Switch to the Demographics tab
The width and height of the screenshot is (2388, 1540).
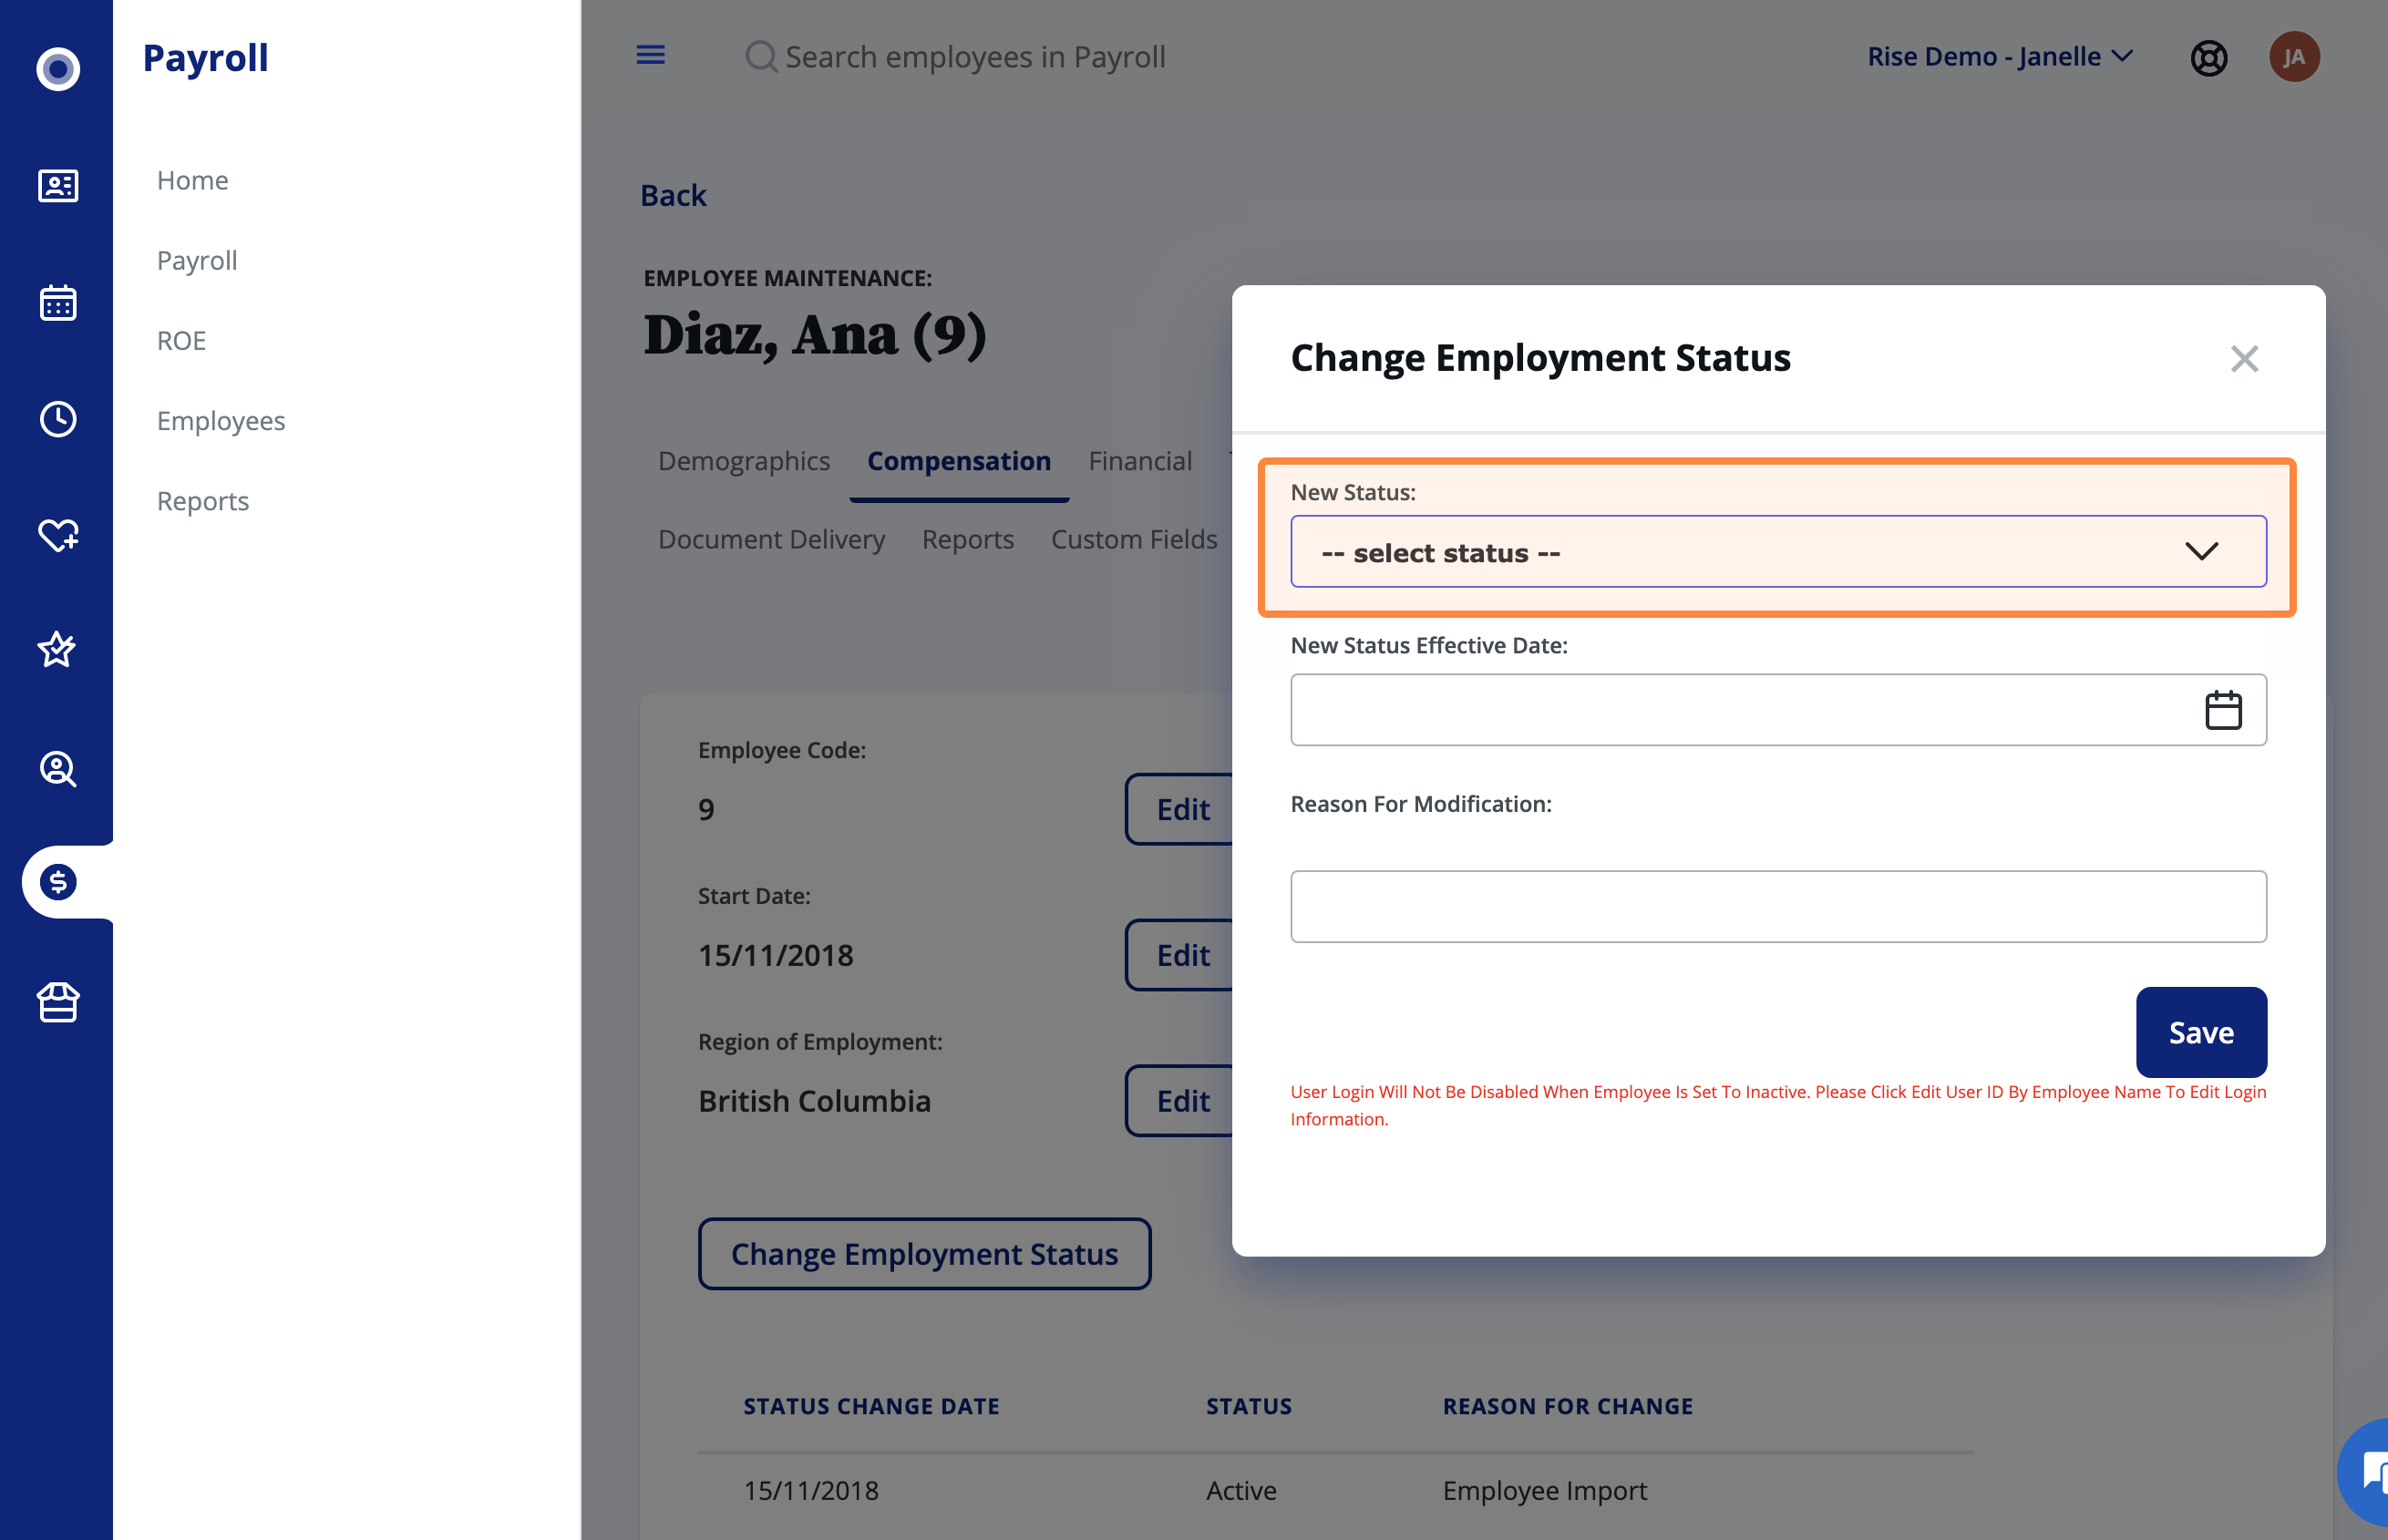(744, 461)
